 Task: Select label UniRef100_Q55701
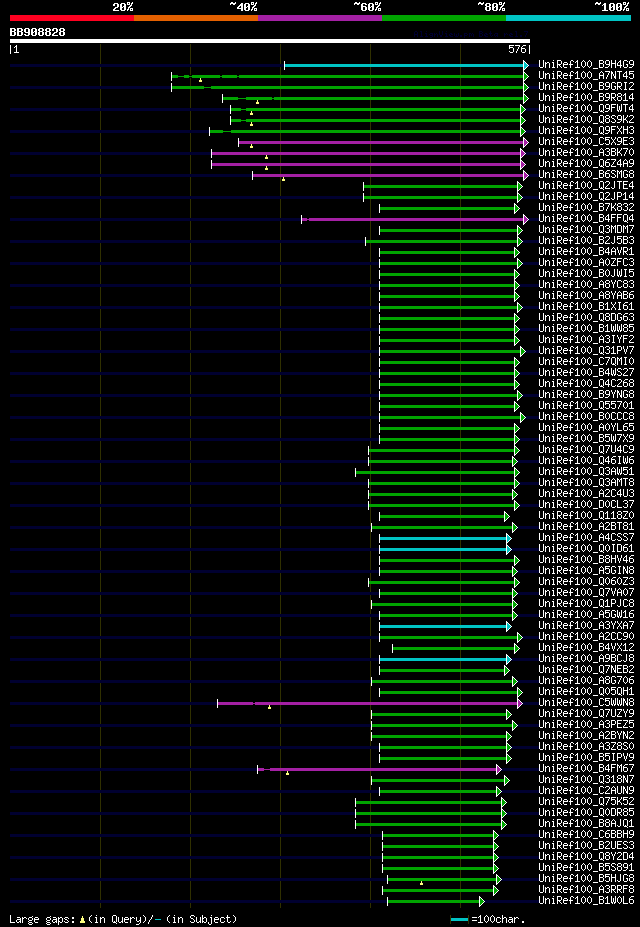587,406
